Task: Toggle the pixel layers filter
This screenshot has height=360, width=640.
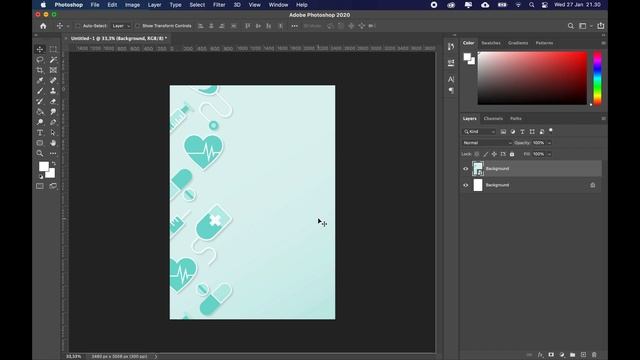Action: [503, 131]
